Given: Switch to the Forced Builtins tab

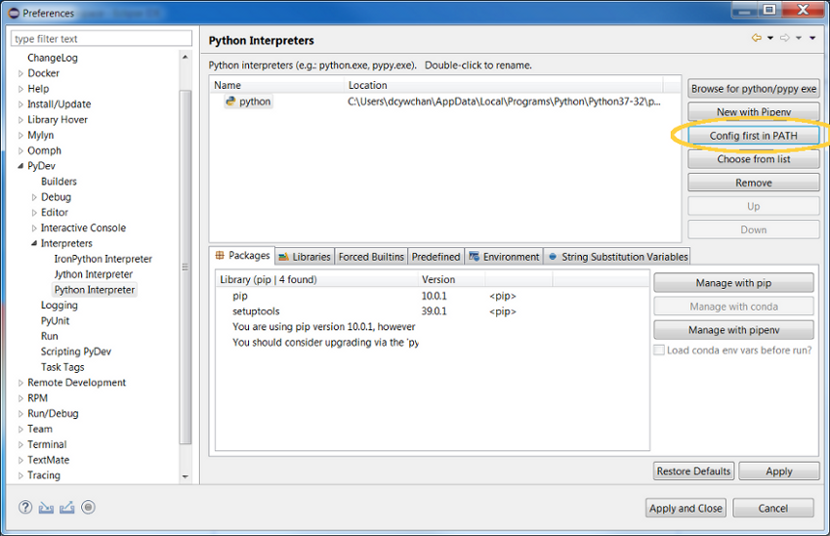Looking at the screenshot, I should (x=372, y=257).
